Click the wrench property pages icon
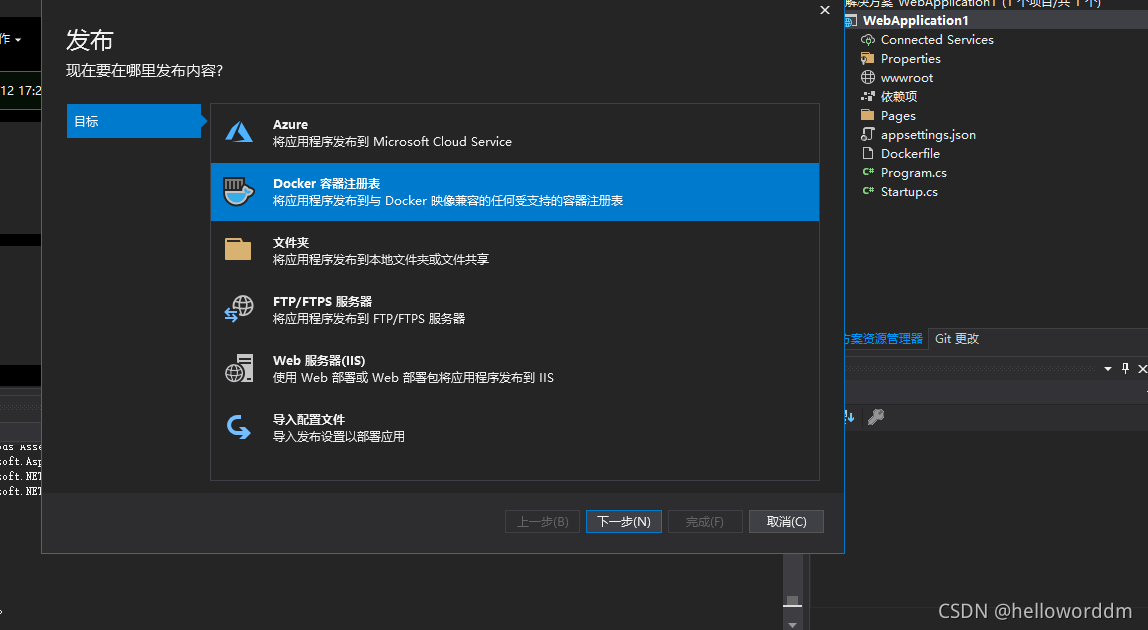Screen dimensions: 1148x630 click(x=876, y=417)
